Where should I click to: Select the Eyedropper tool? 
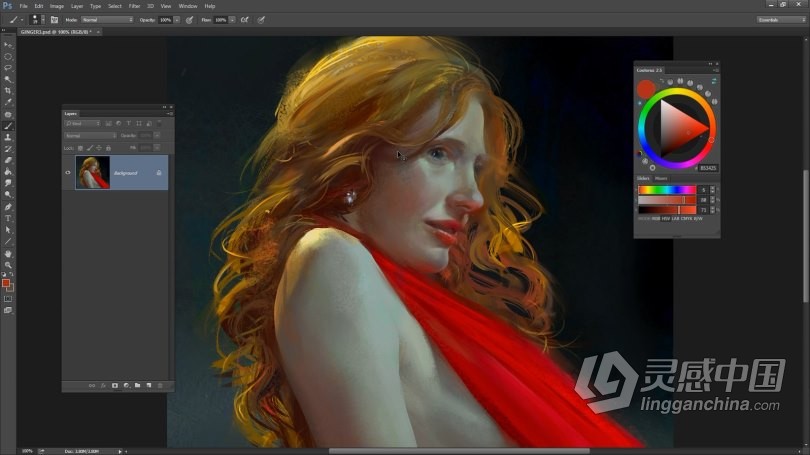8,102
